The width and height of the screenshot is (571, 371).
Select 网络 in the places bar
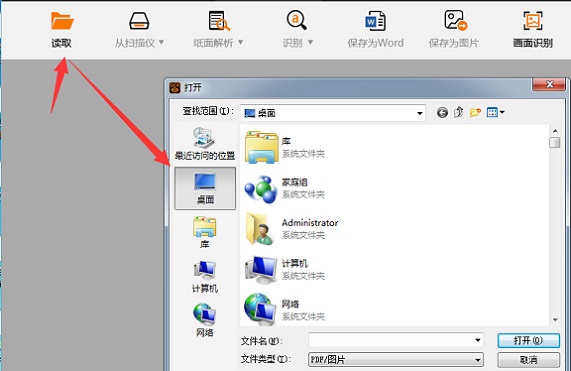pyautogui.click(x=205, y=320)
